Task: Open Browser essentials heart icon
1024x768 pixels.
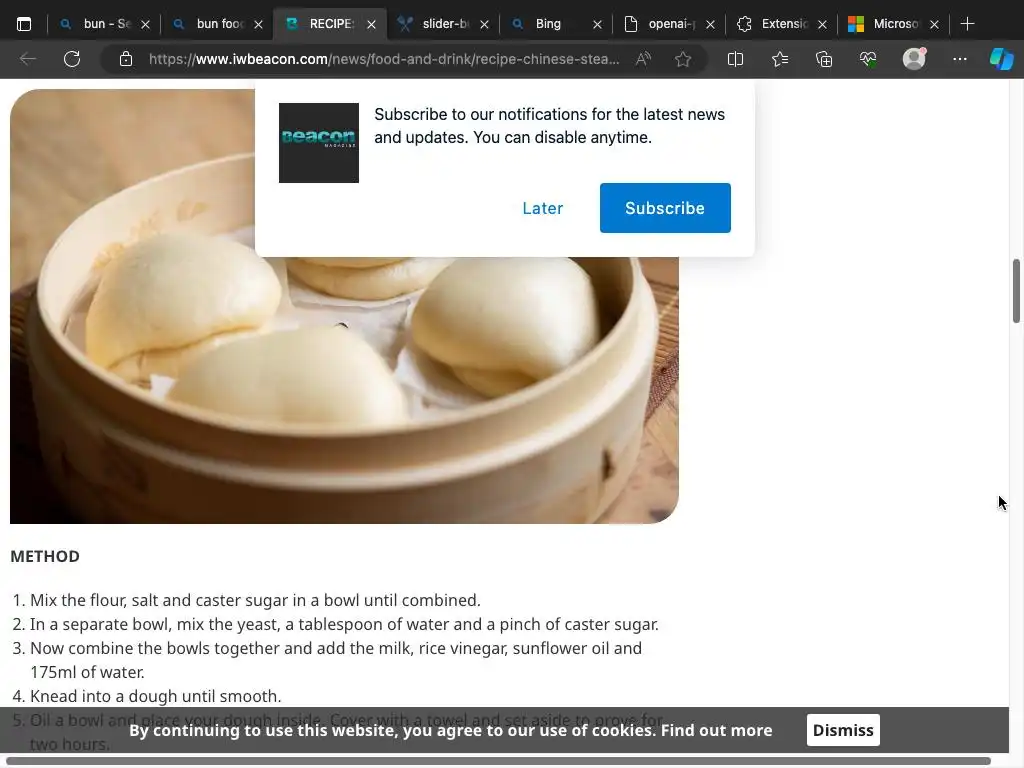Action: pos(868,59)
